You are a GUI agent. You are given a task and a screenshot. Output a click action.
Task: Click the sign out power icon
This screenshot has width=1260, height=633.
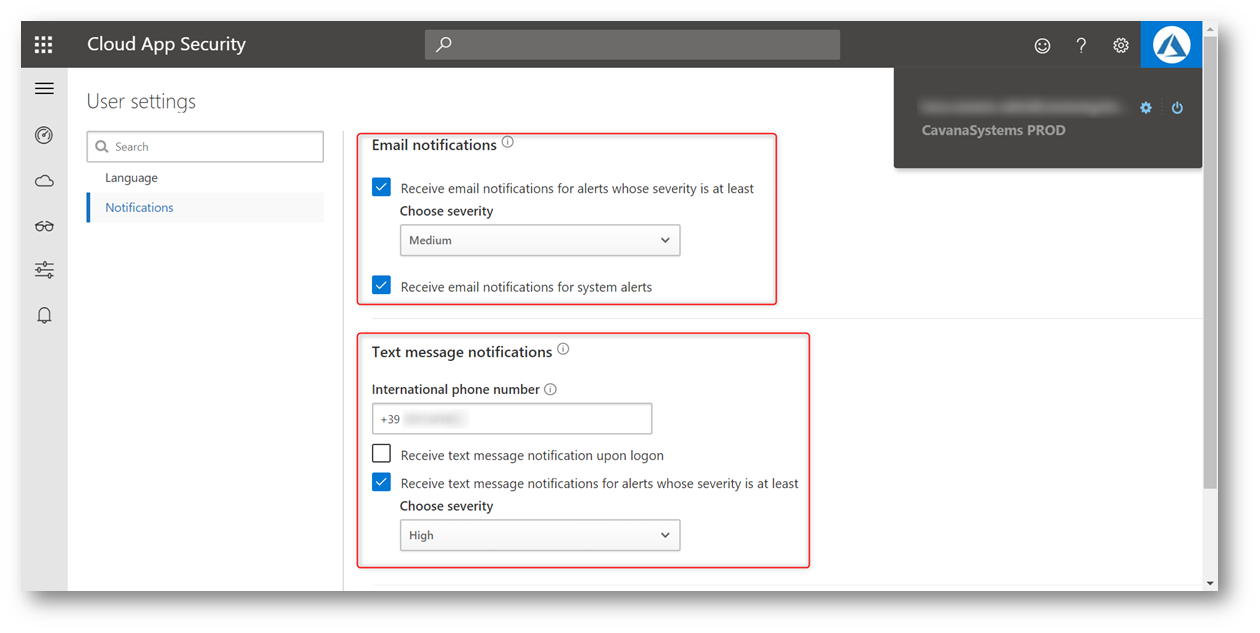point(1177,108)
